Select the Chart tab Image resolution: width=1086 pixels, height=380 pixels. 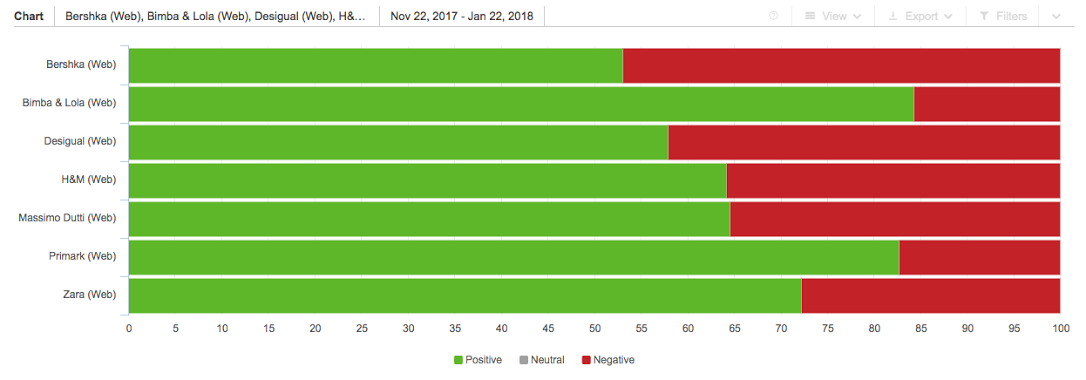(x=29, y=16)
